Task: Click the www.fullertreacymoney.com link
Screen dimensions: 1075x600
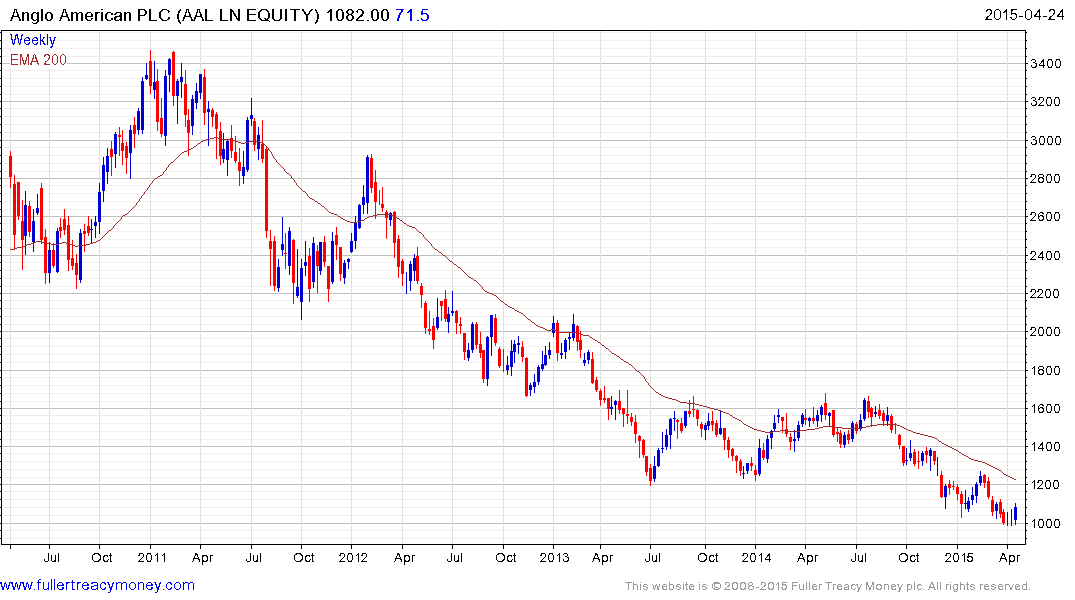Action: tap(97, 585)
